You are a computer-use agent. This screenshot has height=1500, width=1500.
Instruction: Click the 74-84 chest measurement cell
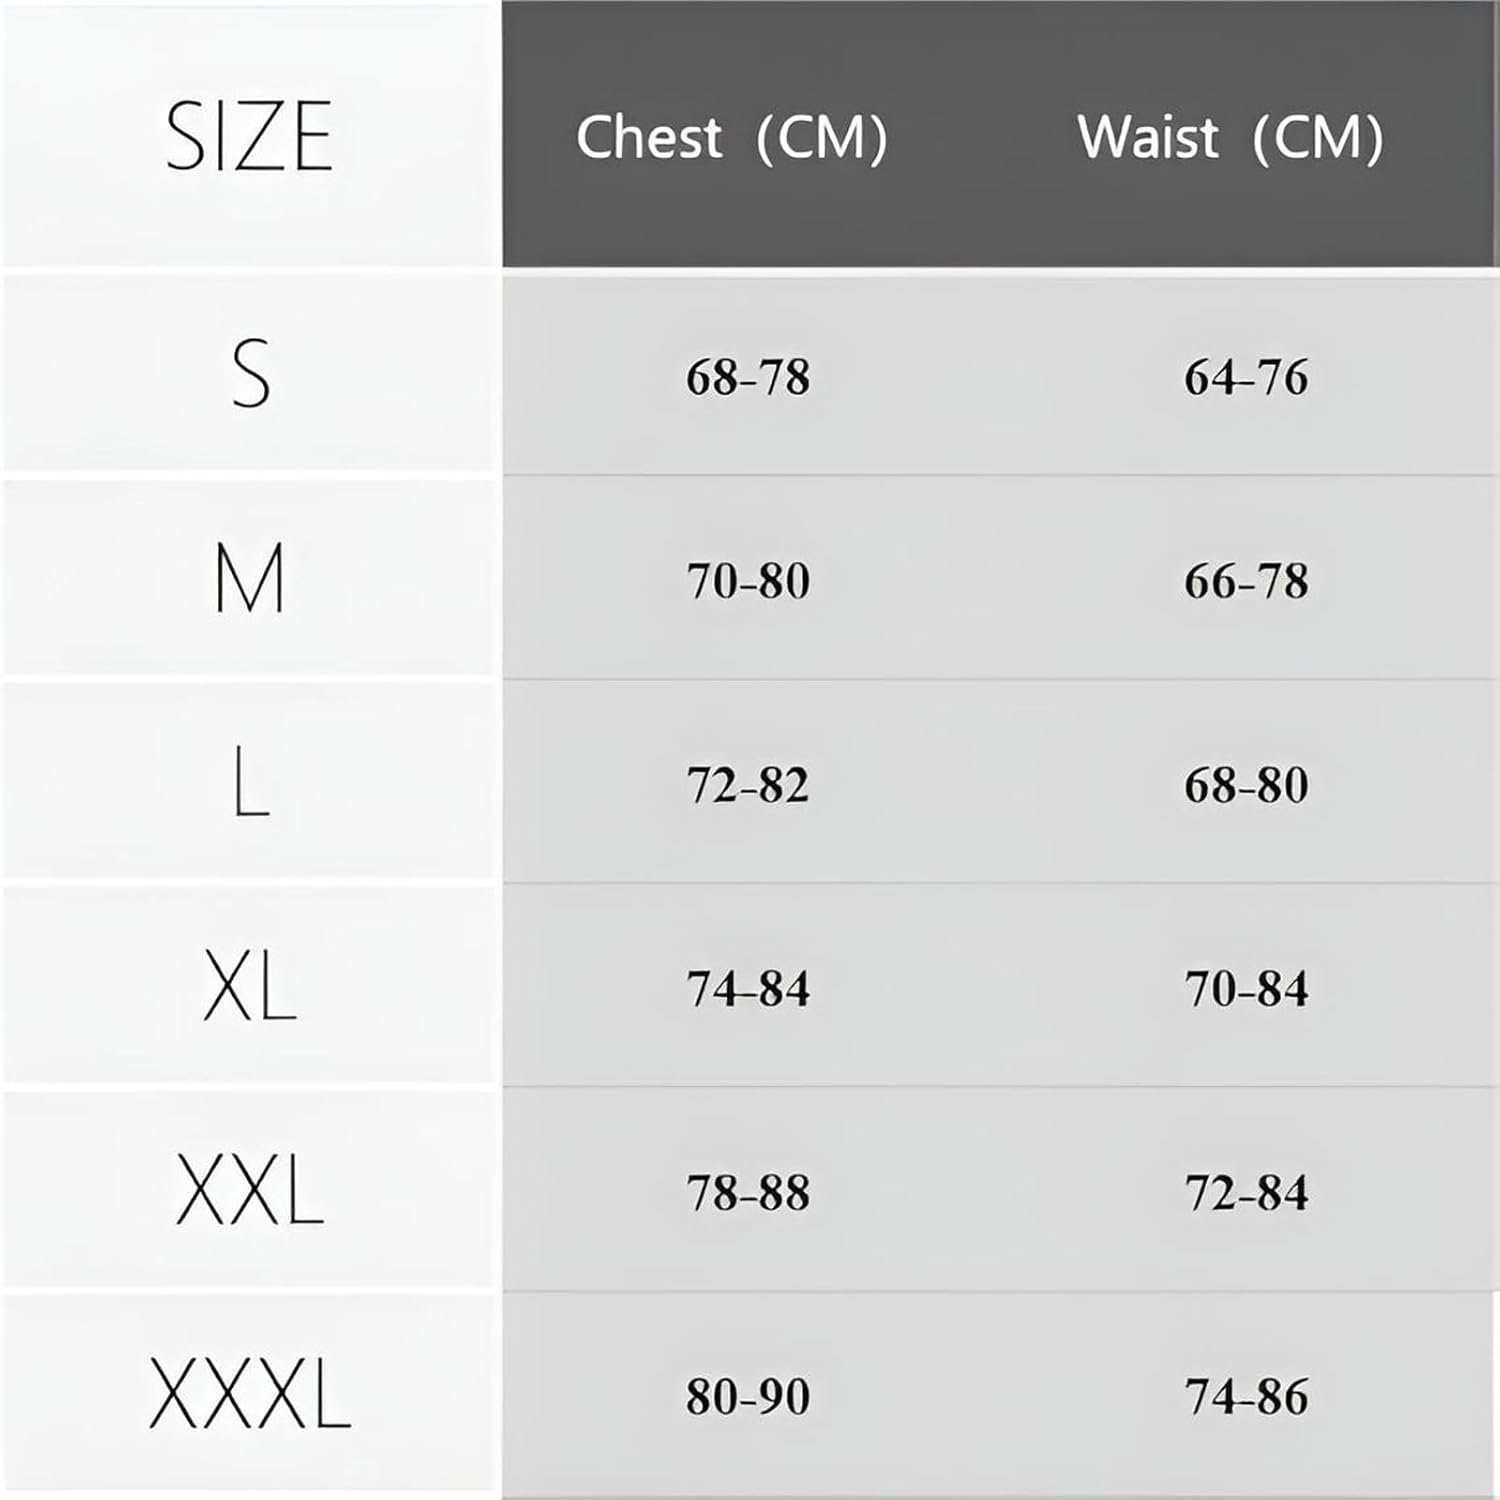[x=748, y=989]
